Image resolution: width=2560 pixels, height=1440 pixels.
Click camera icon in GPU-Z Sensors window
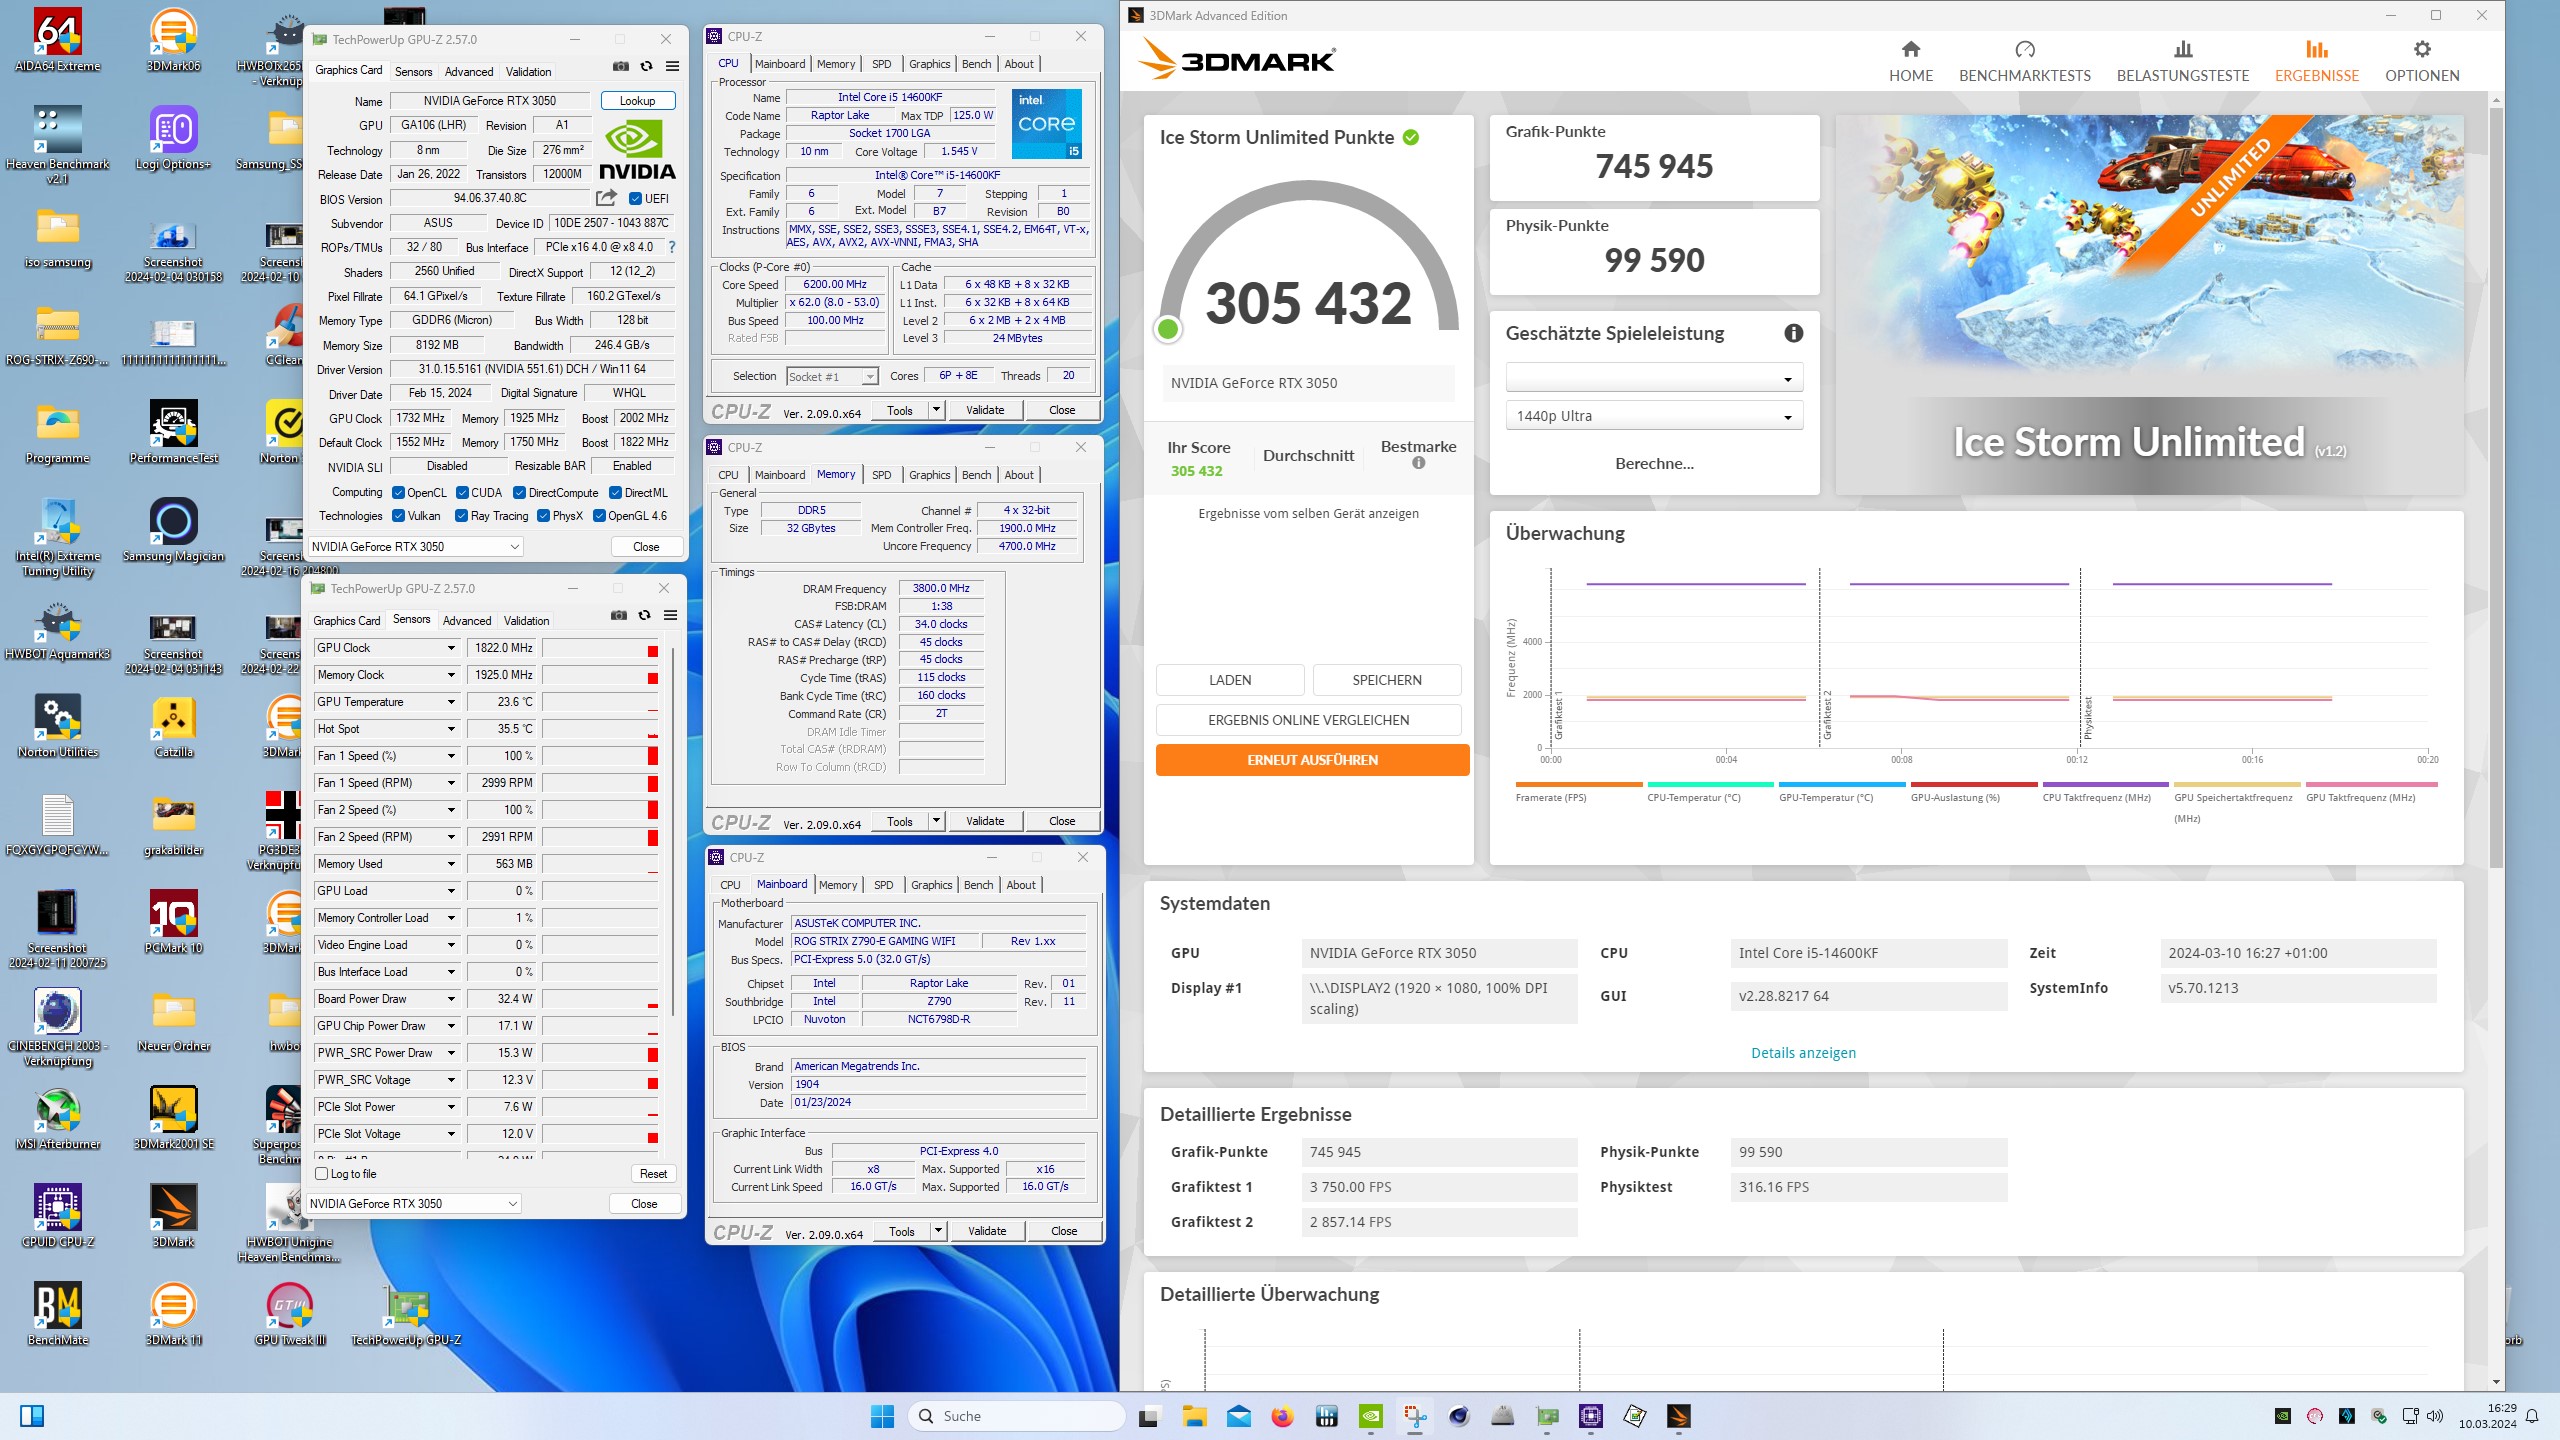coord(619,615)
